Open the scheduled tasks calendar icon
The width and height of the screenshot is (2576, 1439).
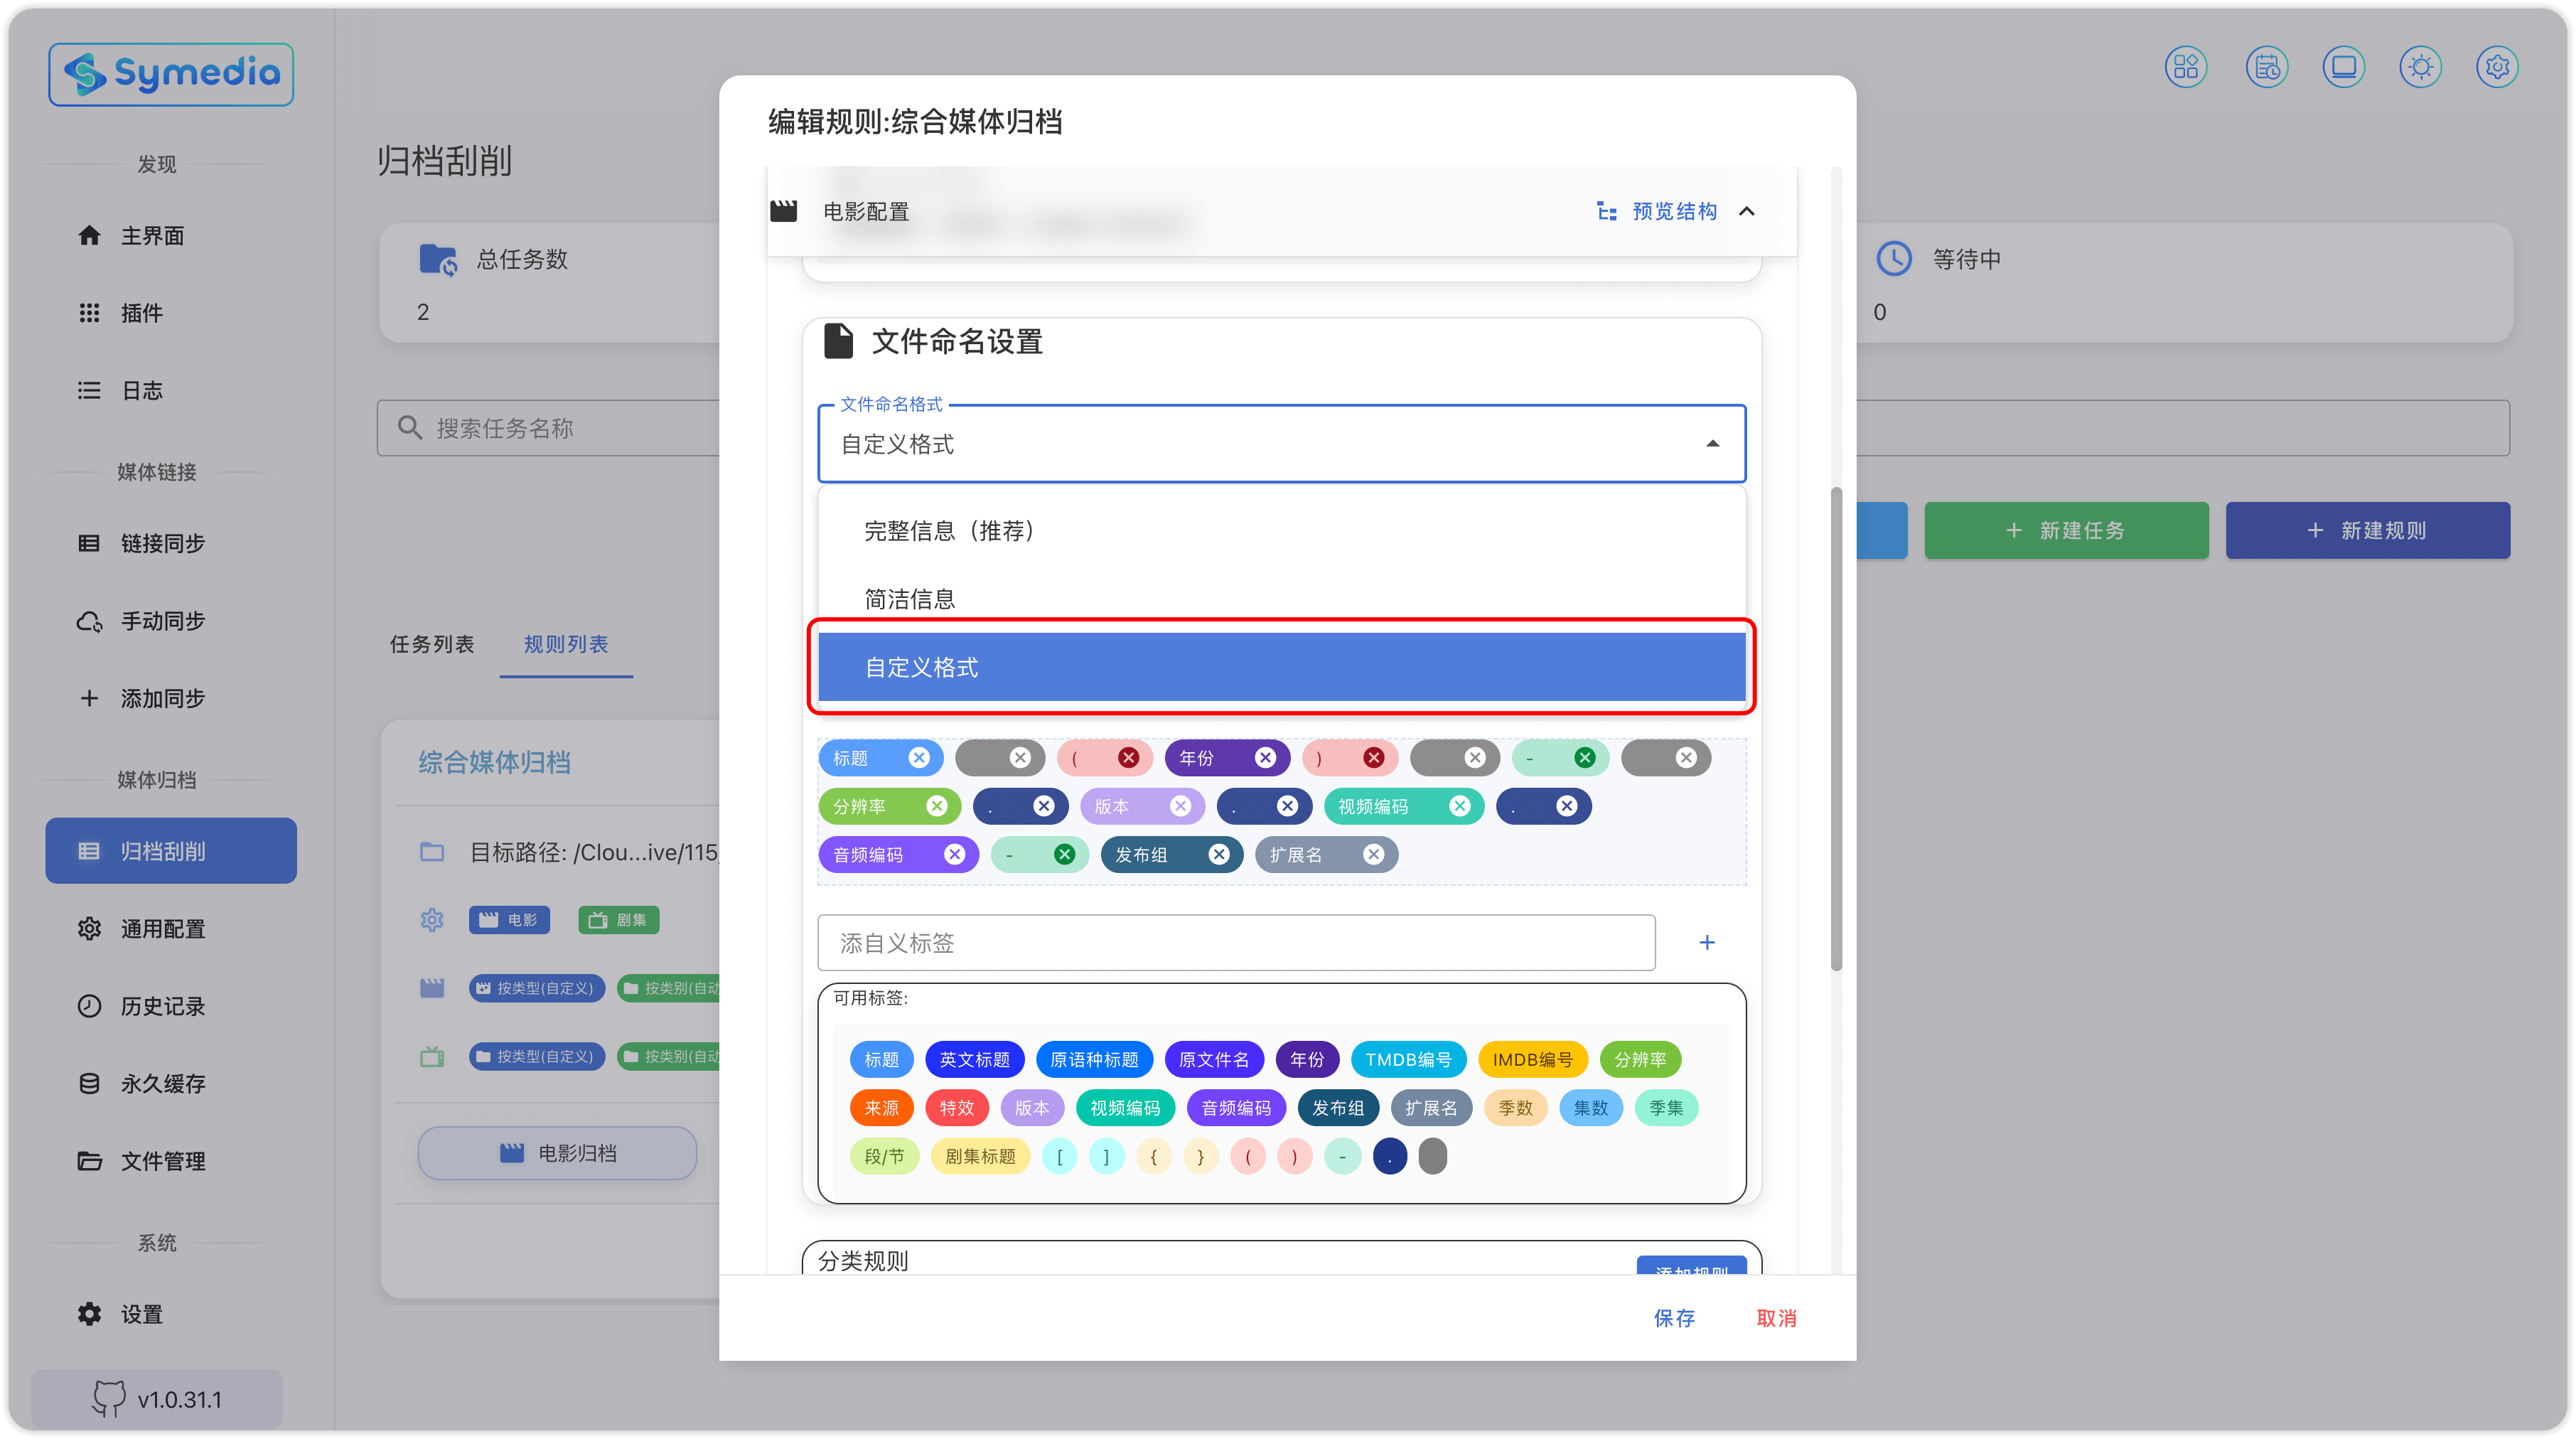2266,67
